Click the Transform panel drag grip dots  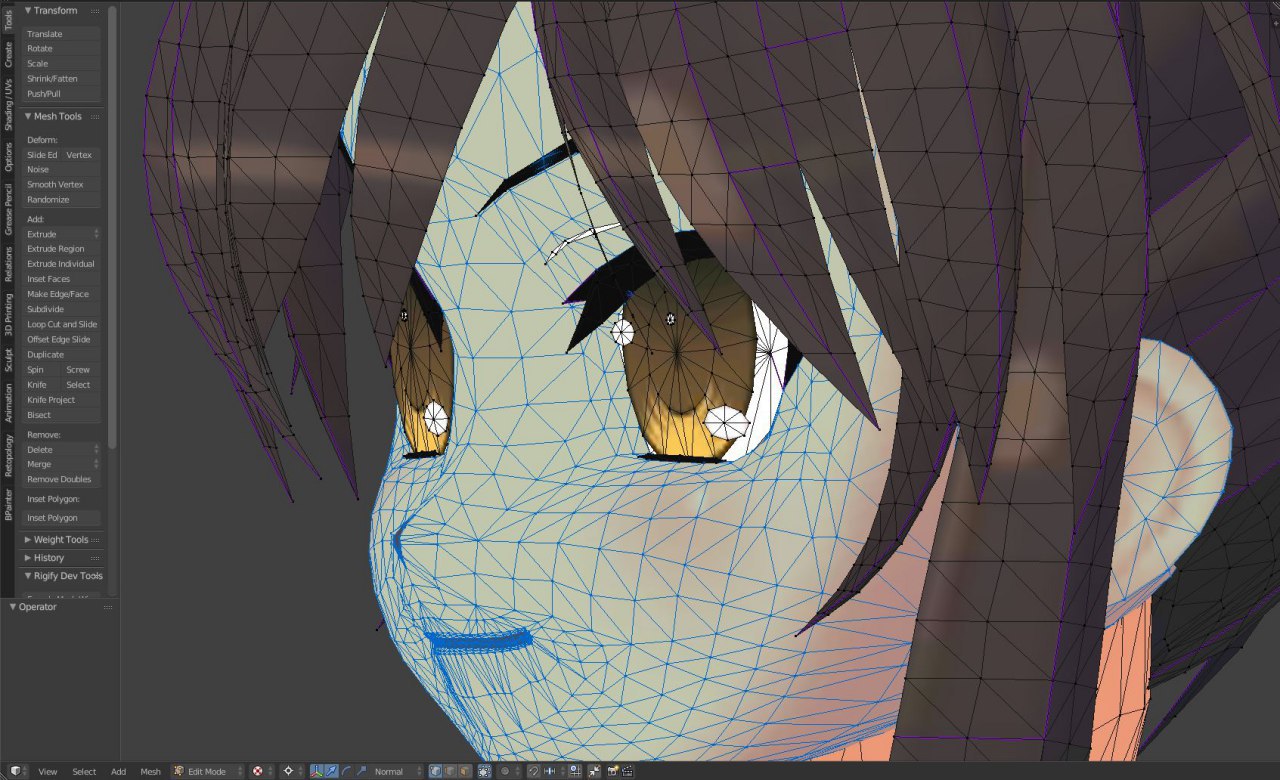tap(95, 10)
